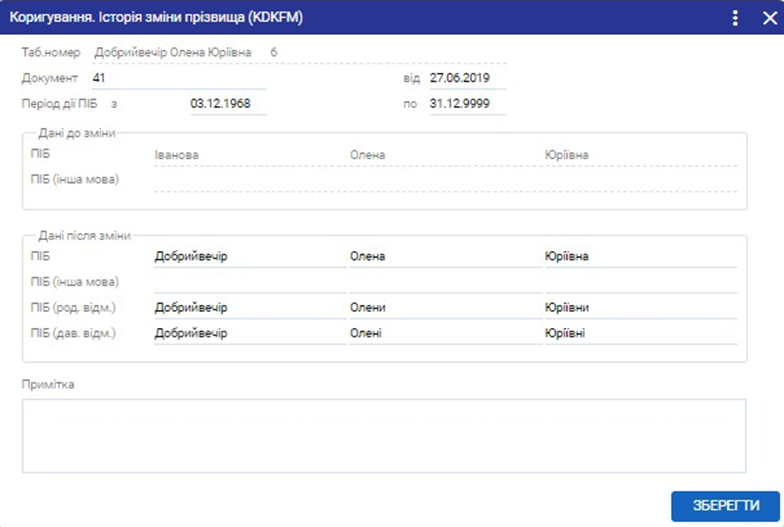Image resolution: width=784 pixels, height=527 pixels.
Task: Click the period end date 31.12.9999
Action: pyautogui.click(x=467, y=103)
